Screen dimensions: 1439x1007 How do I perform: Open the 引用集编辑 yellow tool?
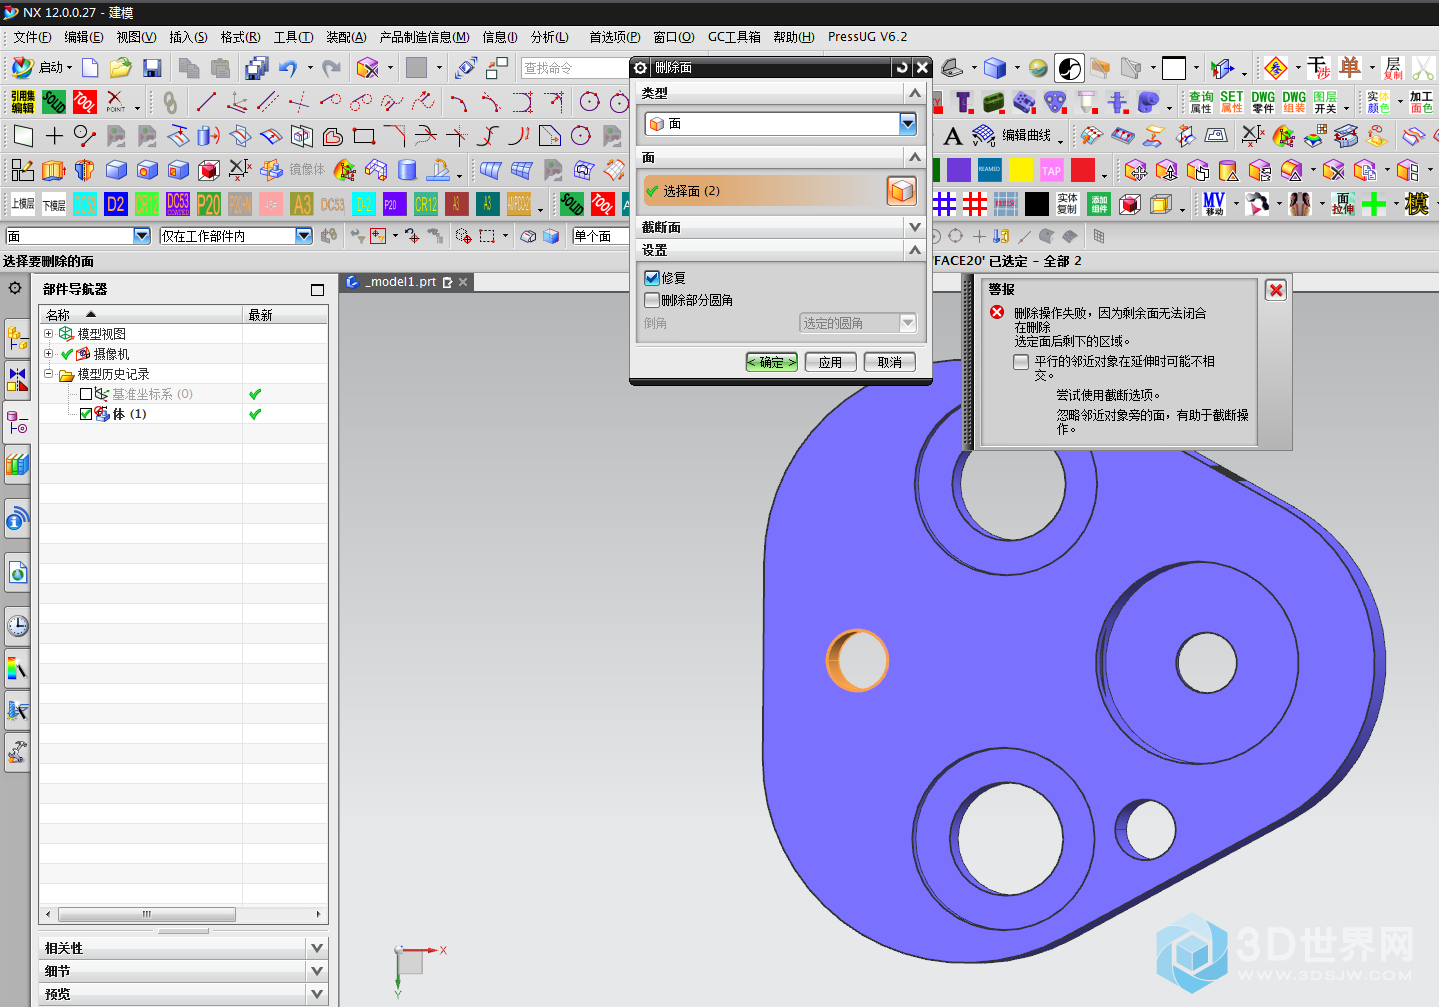point(22,101)
